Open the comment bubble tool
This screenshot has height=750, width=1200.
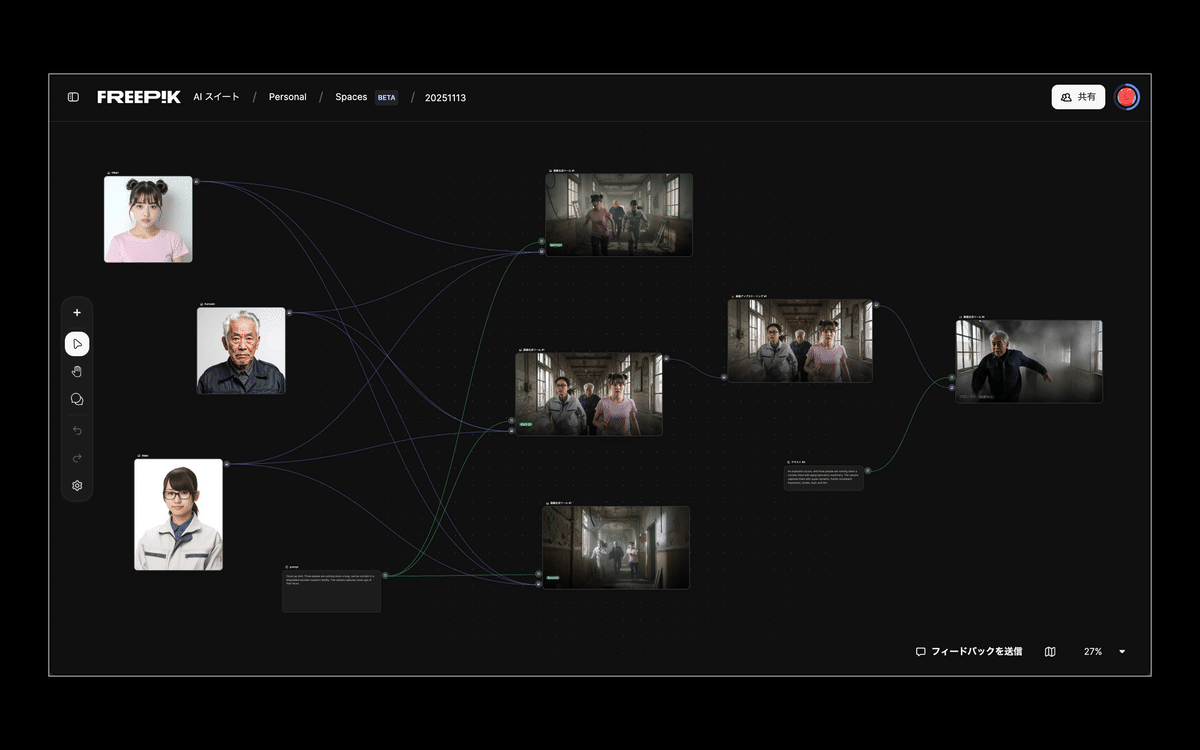point(77,400)
